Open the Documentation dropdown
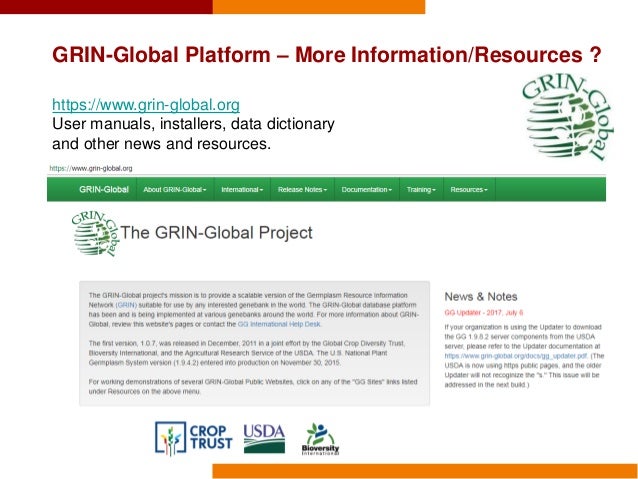 367,189
